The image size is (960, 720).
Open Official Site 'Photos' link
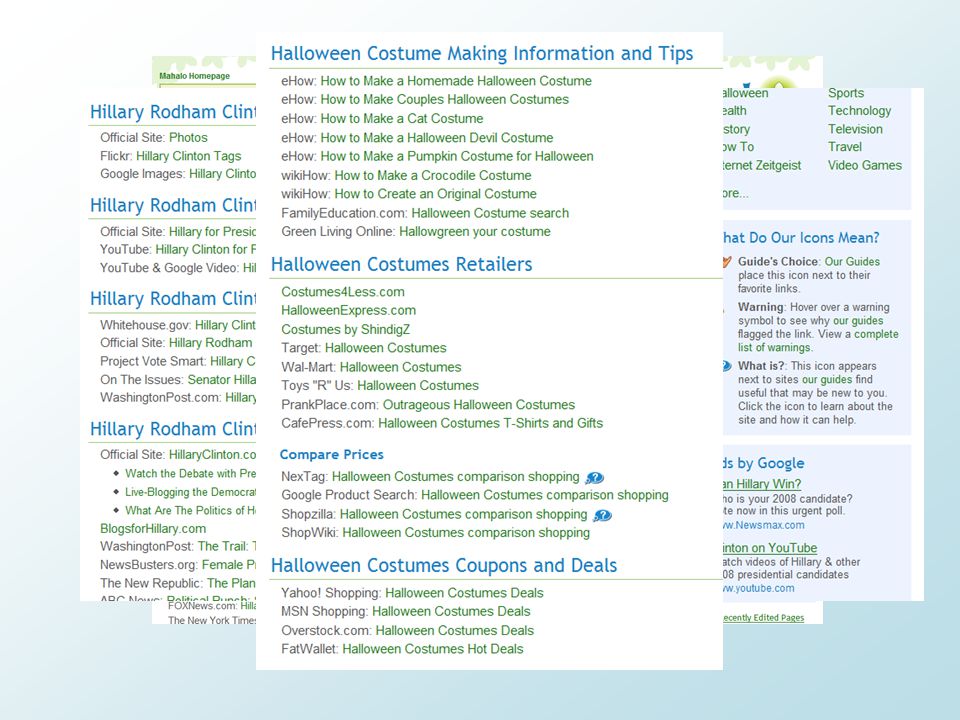coord(188,138)
